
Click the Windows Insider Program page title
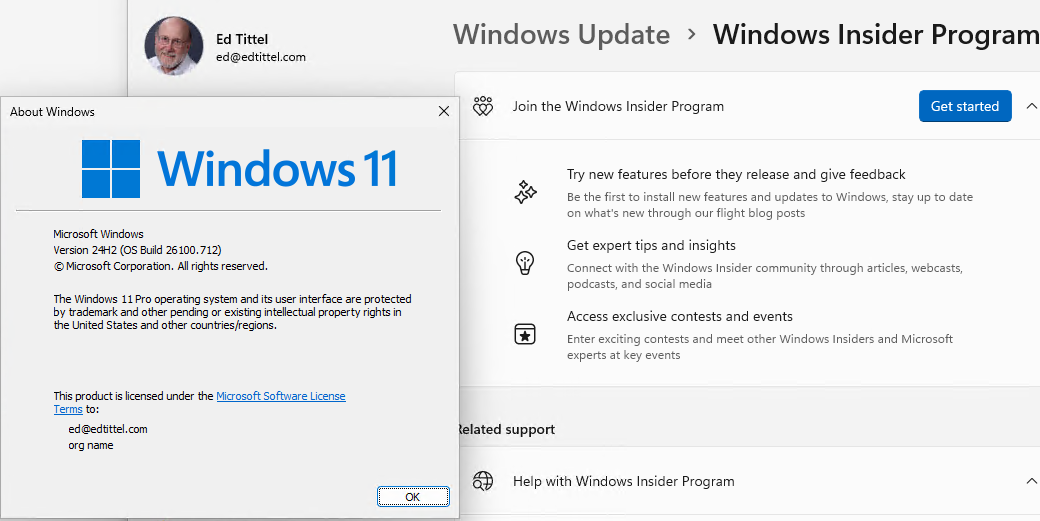pos(876,34)
